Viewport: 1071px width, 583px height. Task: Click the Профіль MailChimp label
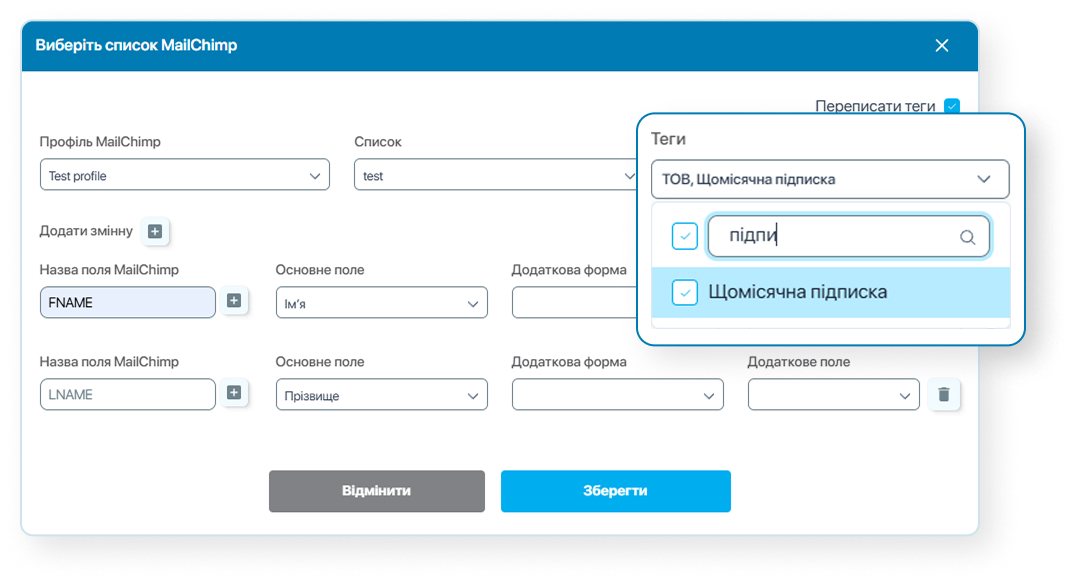[x=100, y=142]
